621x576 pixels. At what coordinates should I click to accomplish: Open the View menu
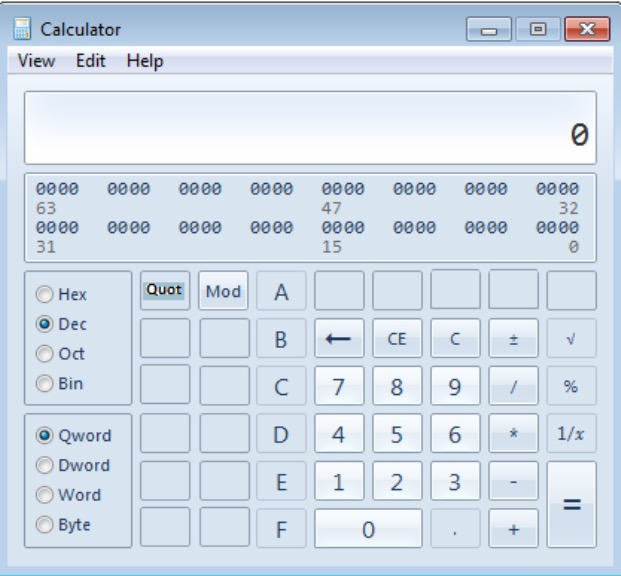pyautogui.click(x=36, y=61)
